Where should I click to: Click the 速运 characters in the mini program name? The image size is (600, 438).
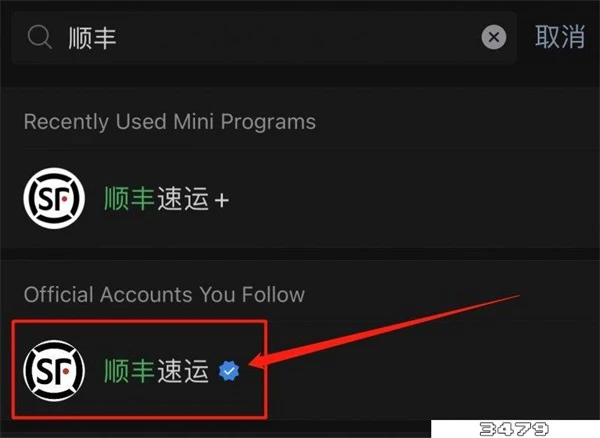point(183,199)
